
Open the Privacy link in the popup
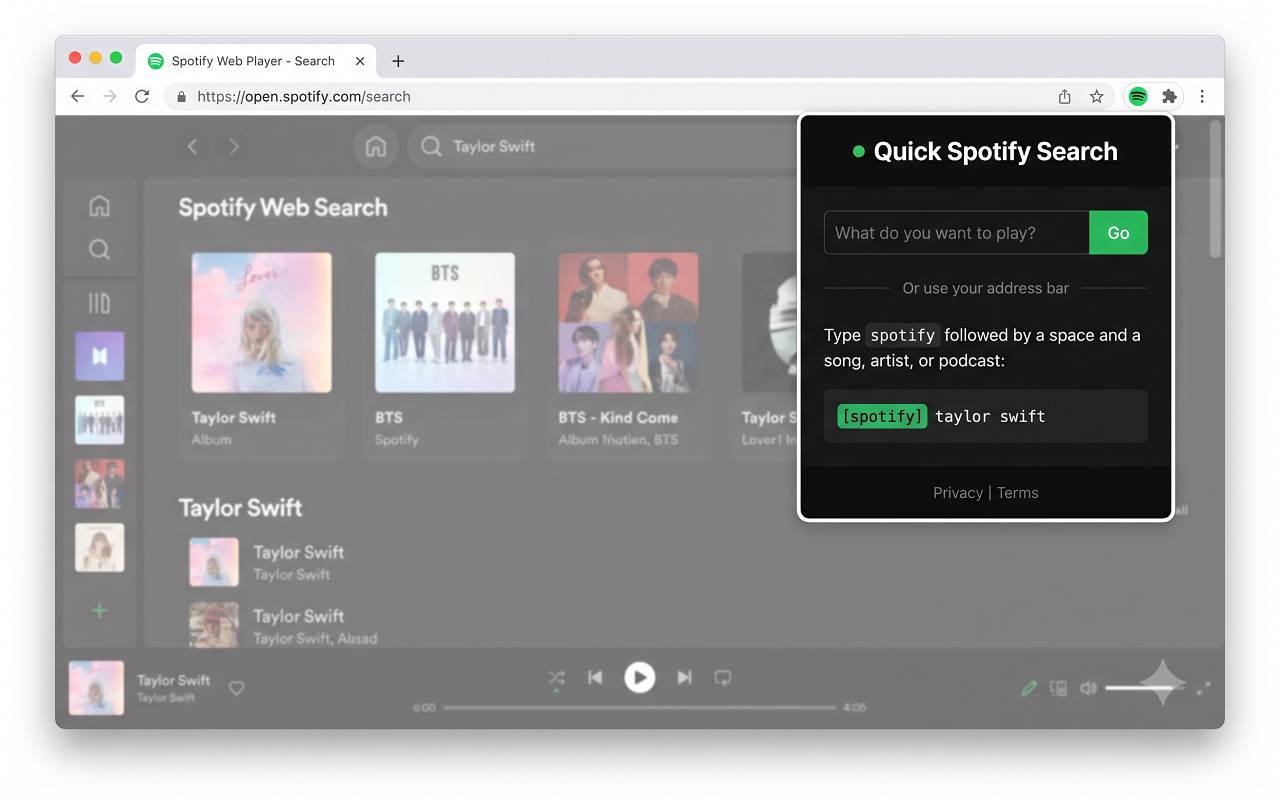(958, 493)
